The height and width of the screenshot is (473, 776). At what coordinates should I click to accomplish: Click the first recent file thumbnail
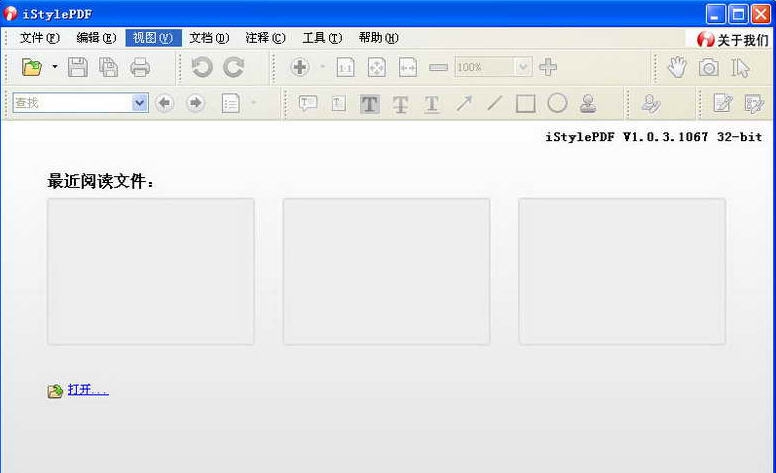click(x=151, y=272)
